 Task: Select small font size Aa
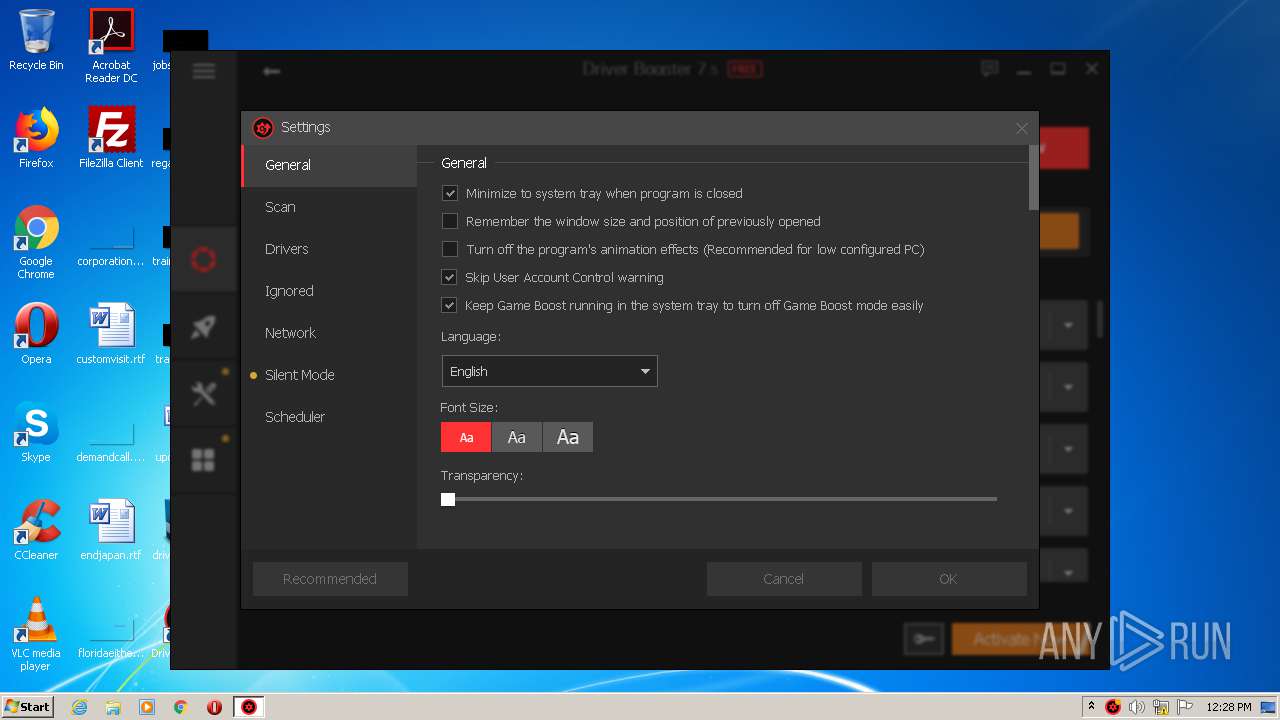pyautogui.click(x=466, y=437)
